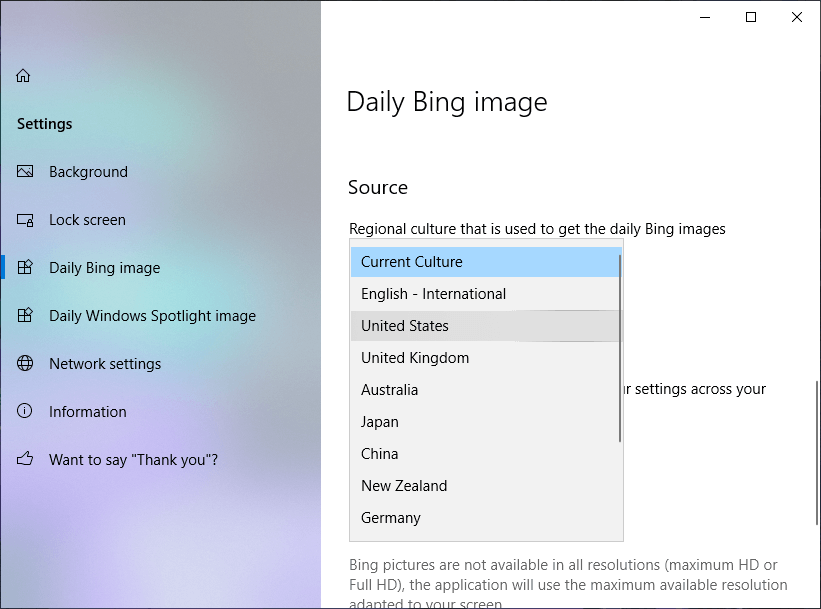Open the Lock screen settings page

(x=87, y=220)
